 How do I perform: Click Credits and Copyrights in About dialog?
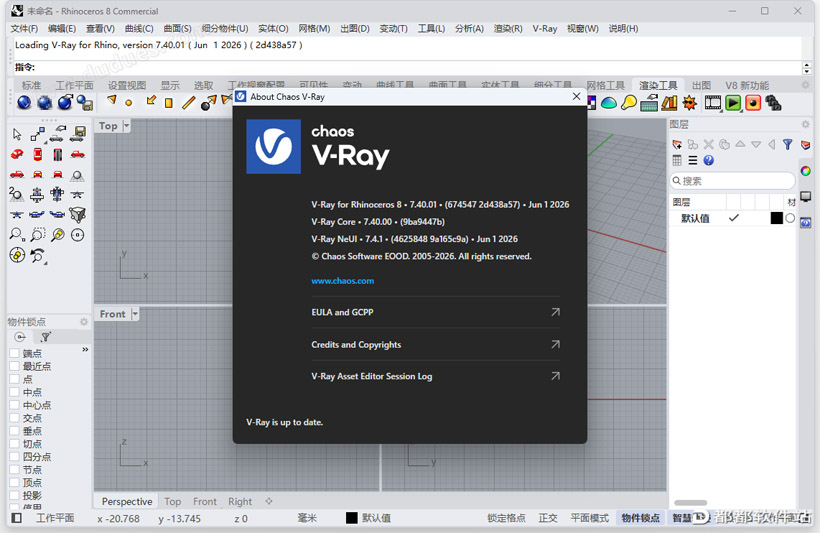pyautogui.click(x=356, y=344)
